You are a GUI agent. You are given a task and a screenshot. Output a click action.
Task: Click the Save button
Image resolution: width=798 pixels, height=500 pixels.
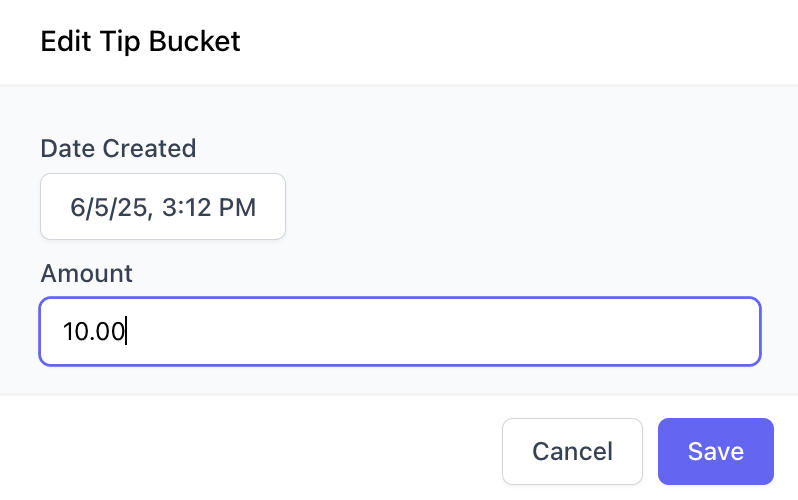click(715, 451)
